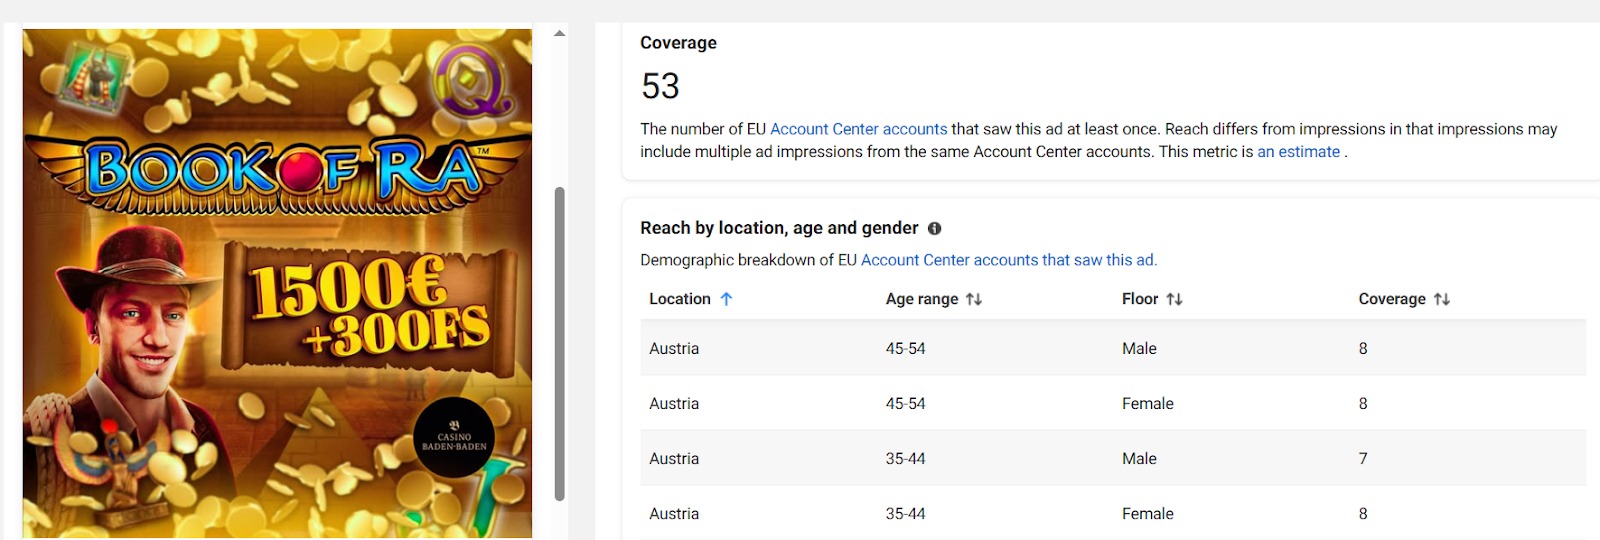Click the scroll-up arrow of the ad preview
This screenshot has width=1600, height=540.
tap(560, 34)
